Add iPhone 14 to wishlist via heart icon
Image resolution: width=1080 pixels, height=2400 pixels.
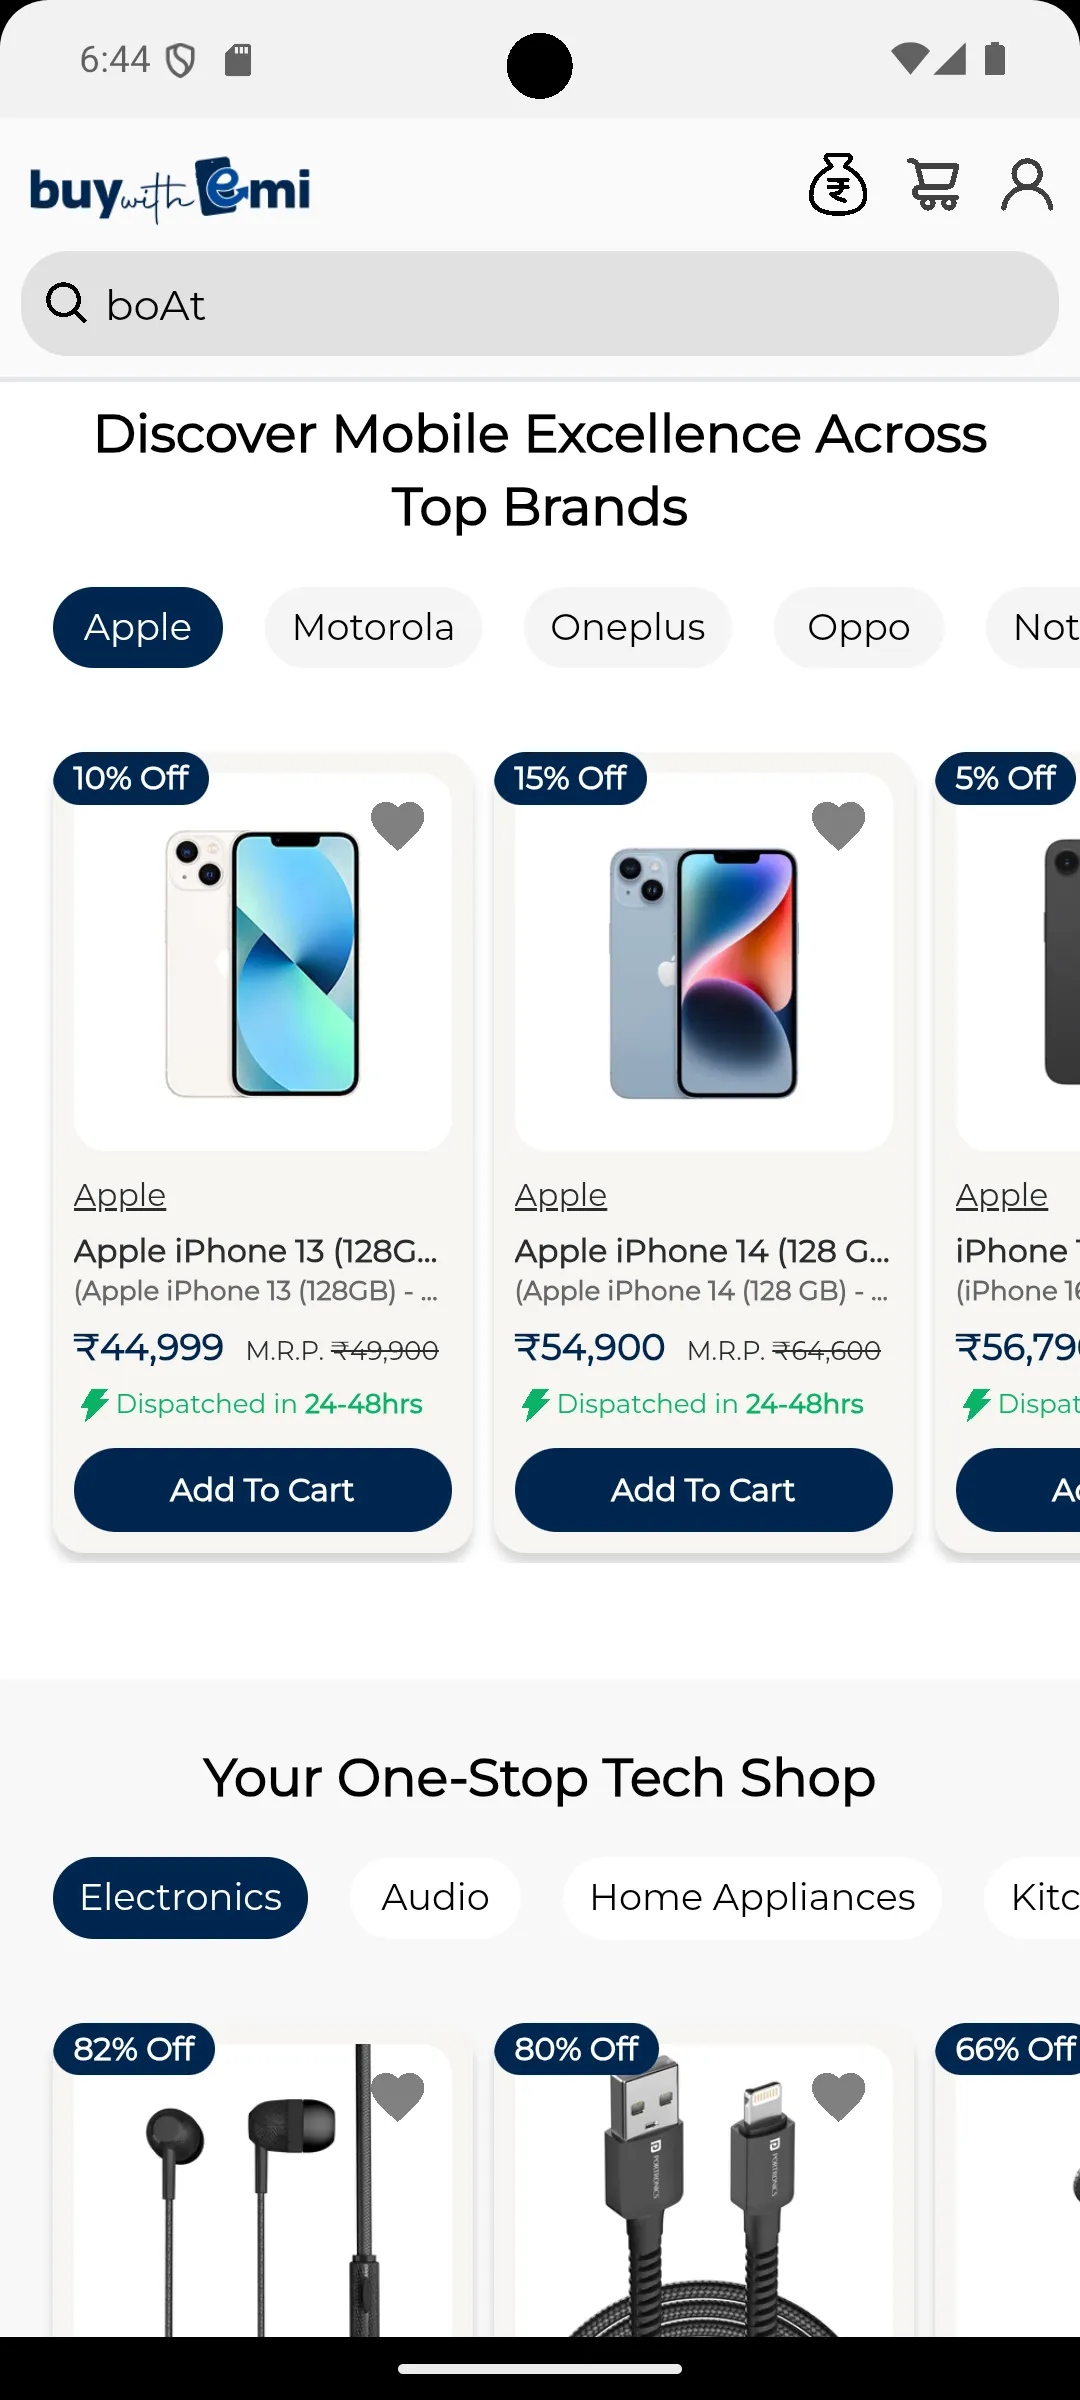[x=838, y=824]
